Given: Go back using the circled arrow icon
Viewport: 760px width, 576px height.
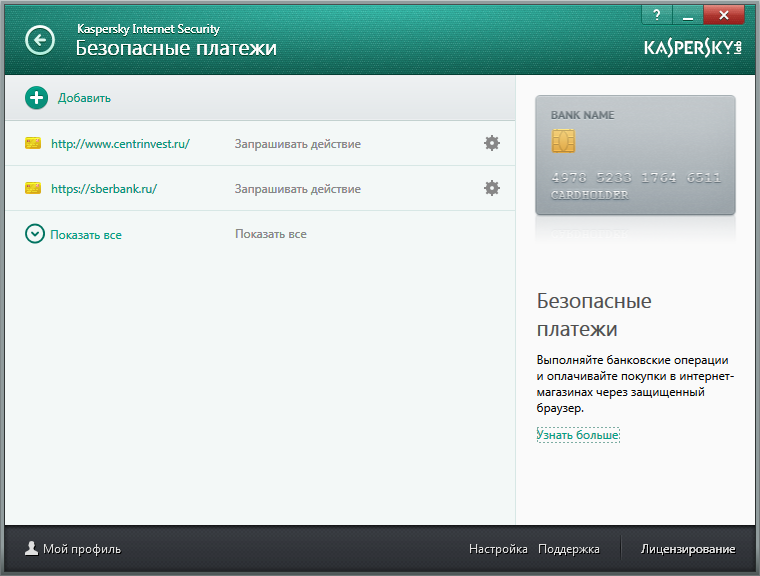Looking at the screenshot, I should (40, 40).
